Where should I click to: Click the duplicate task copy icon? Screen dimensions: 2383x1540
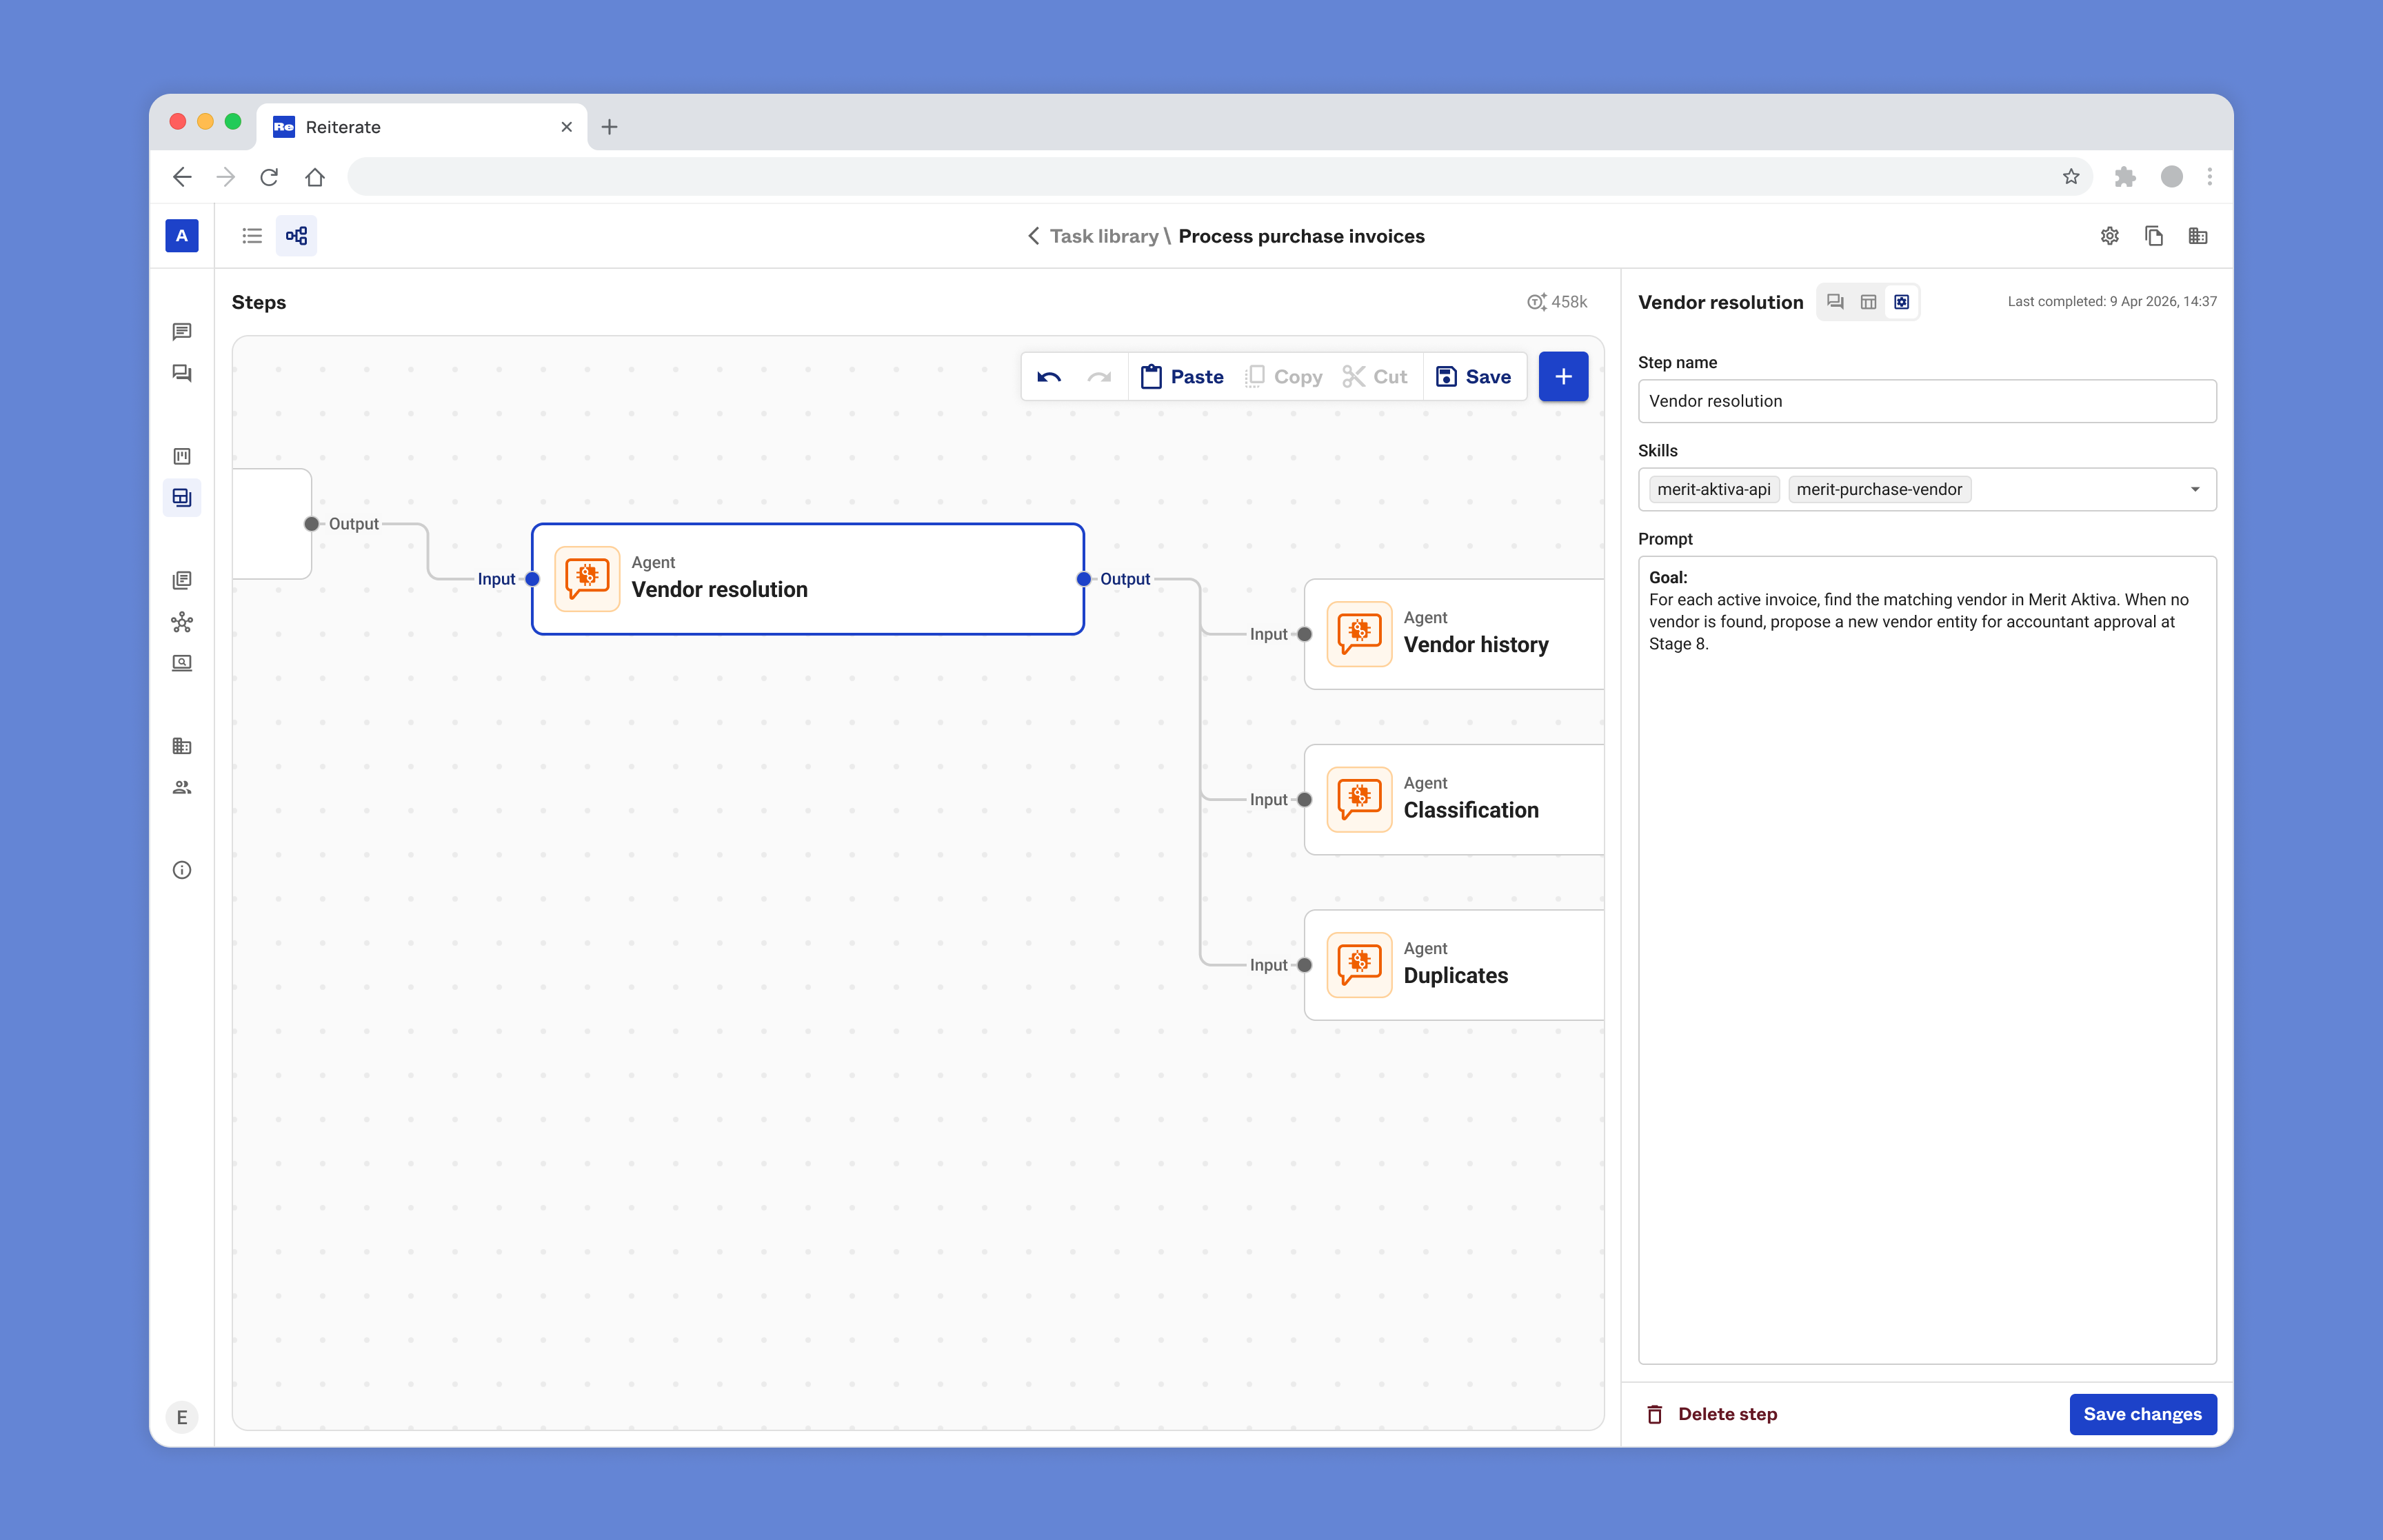(x=2153, y=236)
